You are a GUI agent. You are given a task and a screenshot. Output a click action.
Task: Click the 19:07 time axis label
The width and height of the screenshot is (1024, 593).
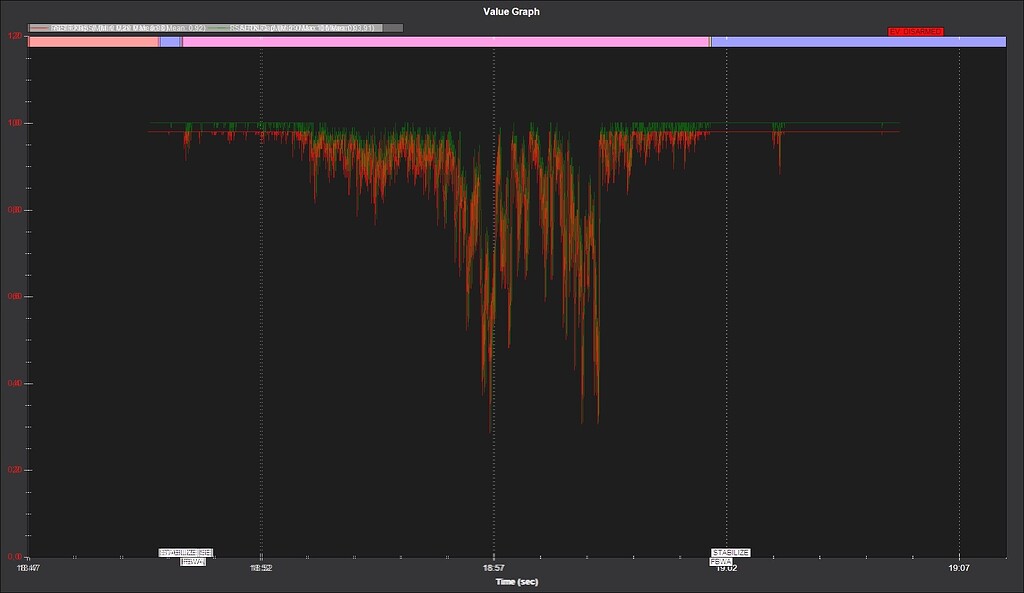pos(959,566)
